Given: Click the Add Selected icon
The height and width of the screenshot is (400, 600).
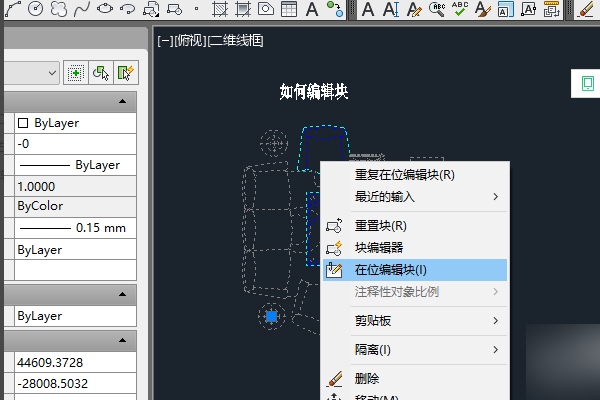Looking at the screenshot, I should click(x=335, y=9).
